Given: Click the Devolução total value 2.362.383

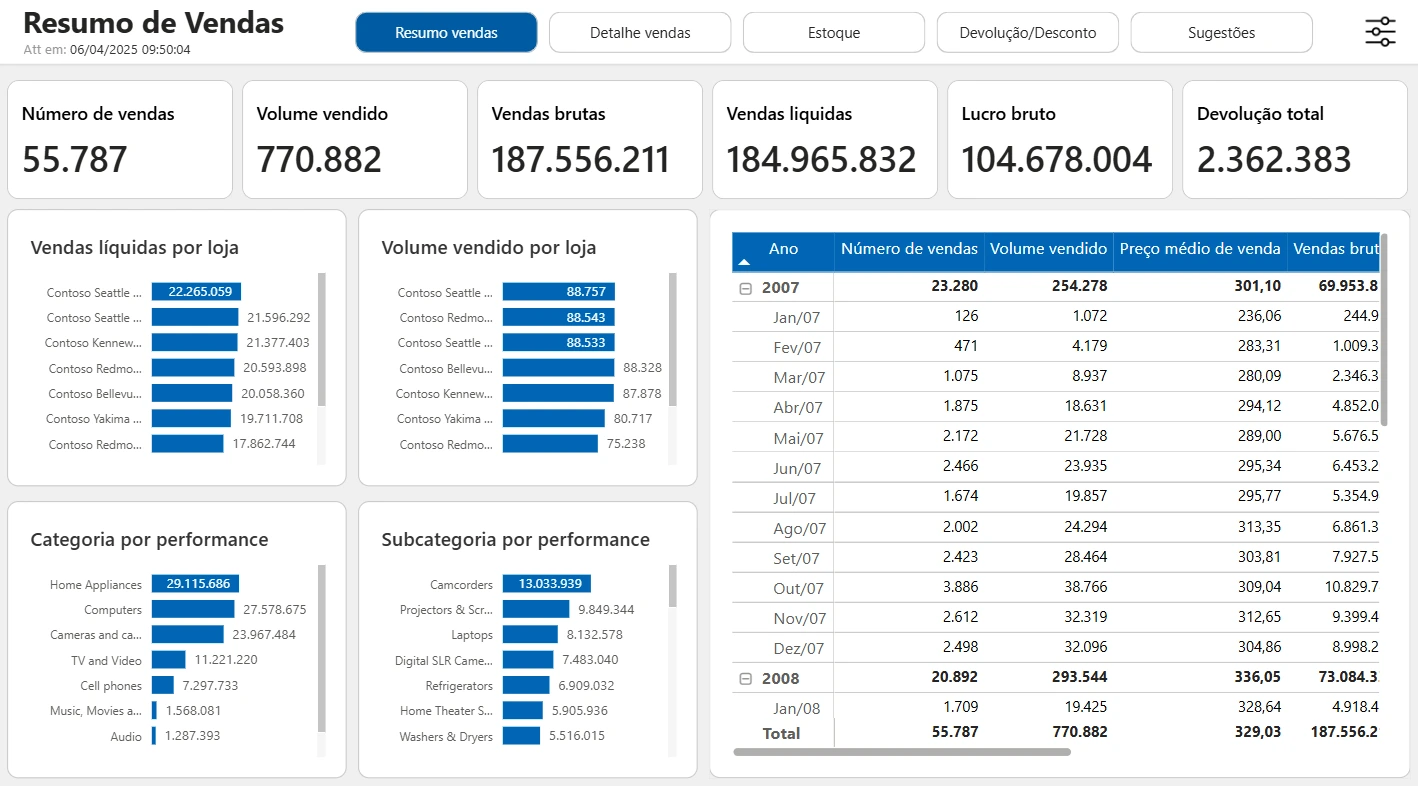Looking at the screenshot, I should tap(1274, 160).
